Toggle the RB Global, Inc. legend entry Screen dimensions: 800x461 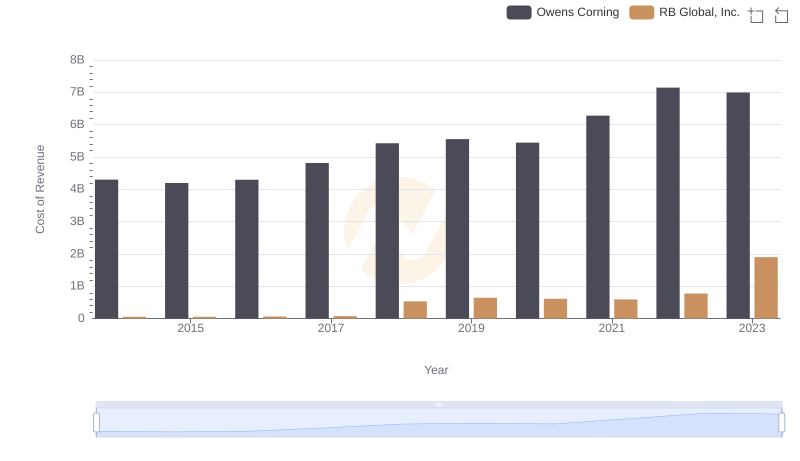(684, 12)
